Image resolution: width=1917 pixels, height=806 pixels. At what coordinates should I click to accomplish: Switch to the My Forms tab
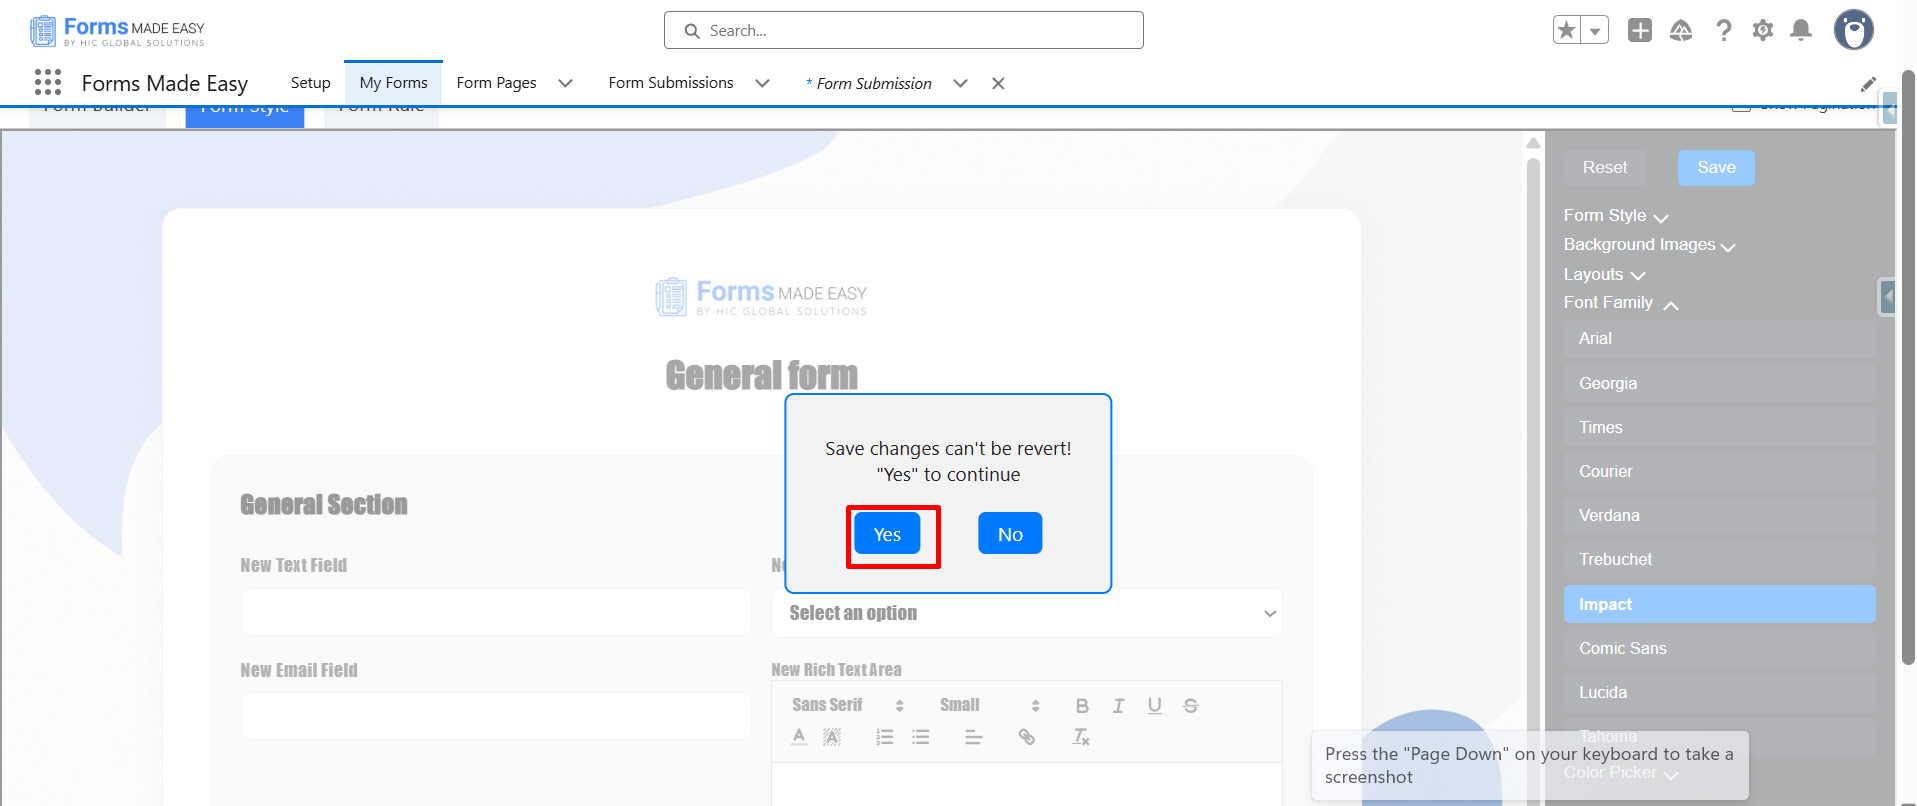[x=394, y=83]
